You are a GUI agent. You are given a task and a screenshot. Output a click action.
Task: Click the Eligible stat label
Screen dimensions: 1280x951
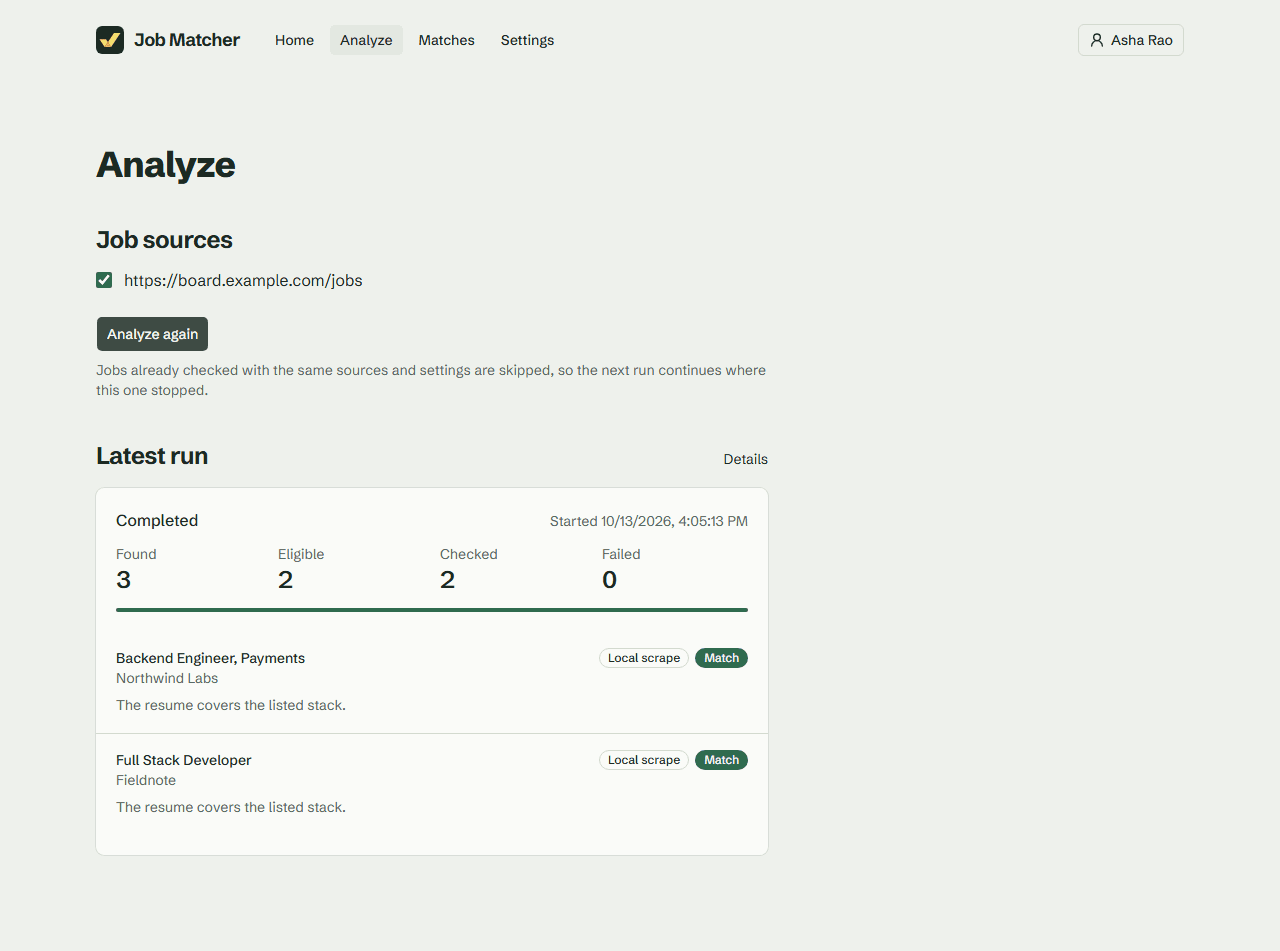click(301, 554)
